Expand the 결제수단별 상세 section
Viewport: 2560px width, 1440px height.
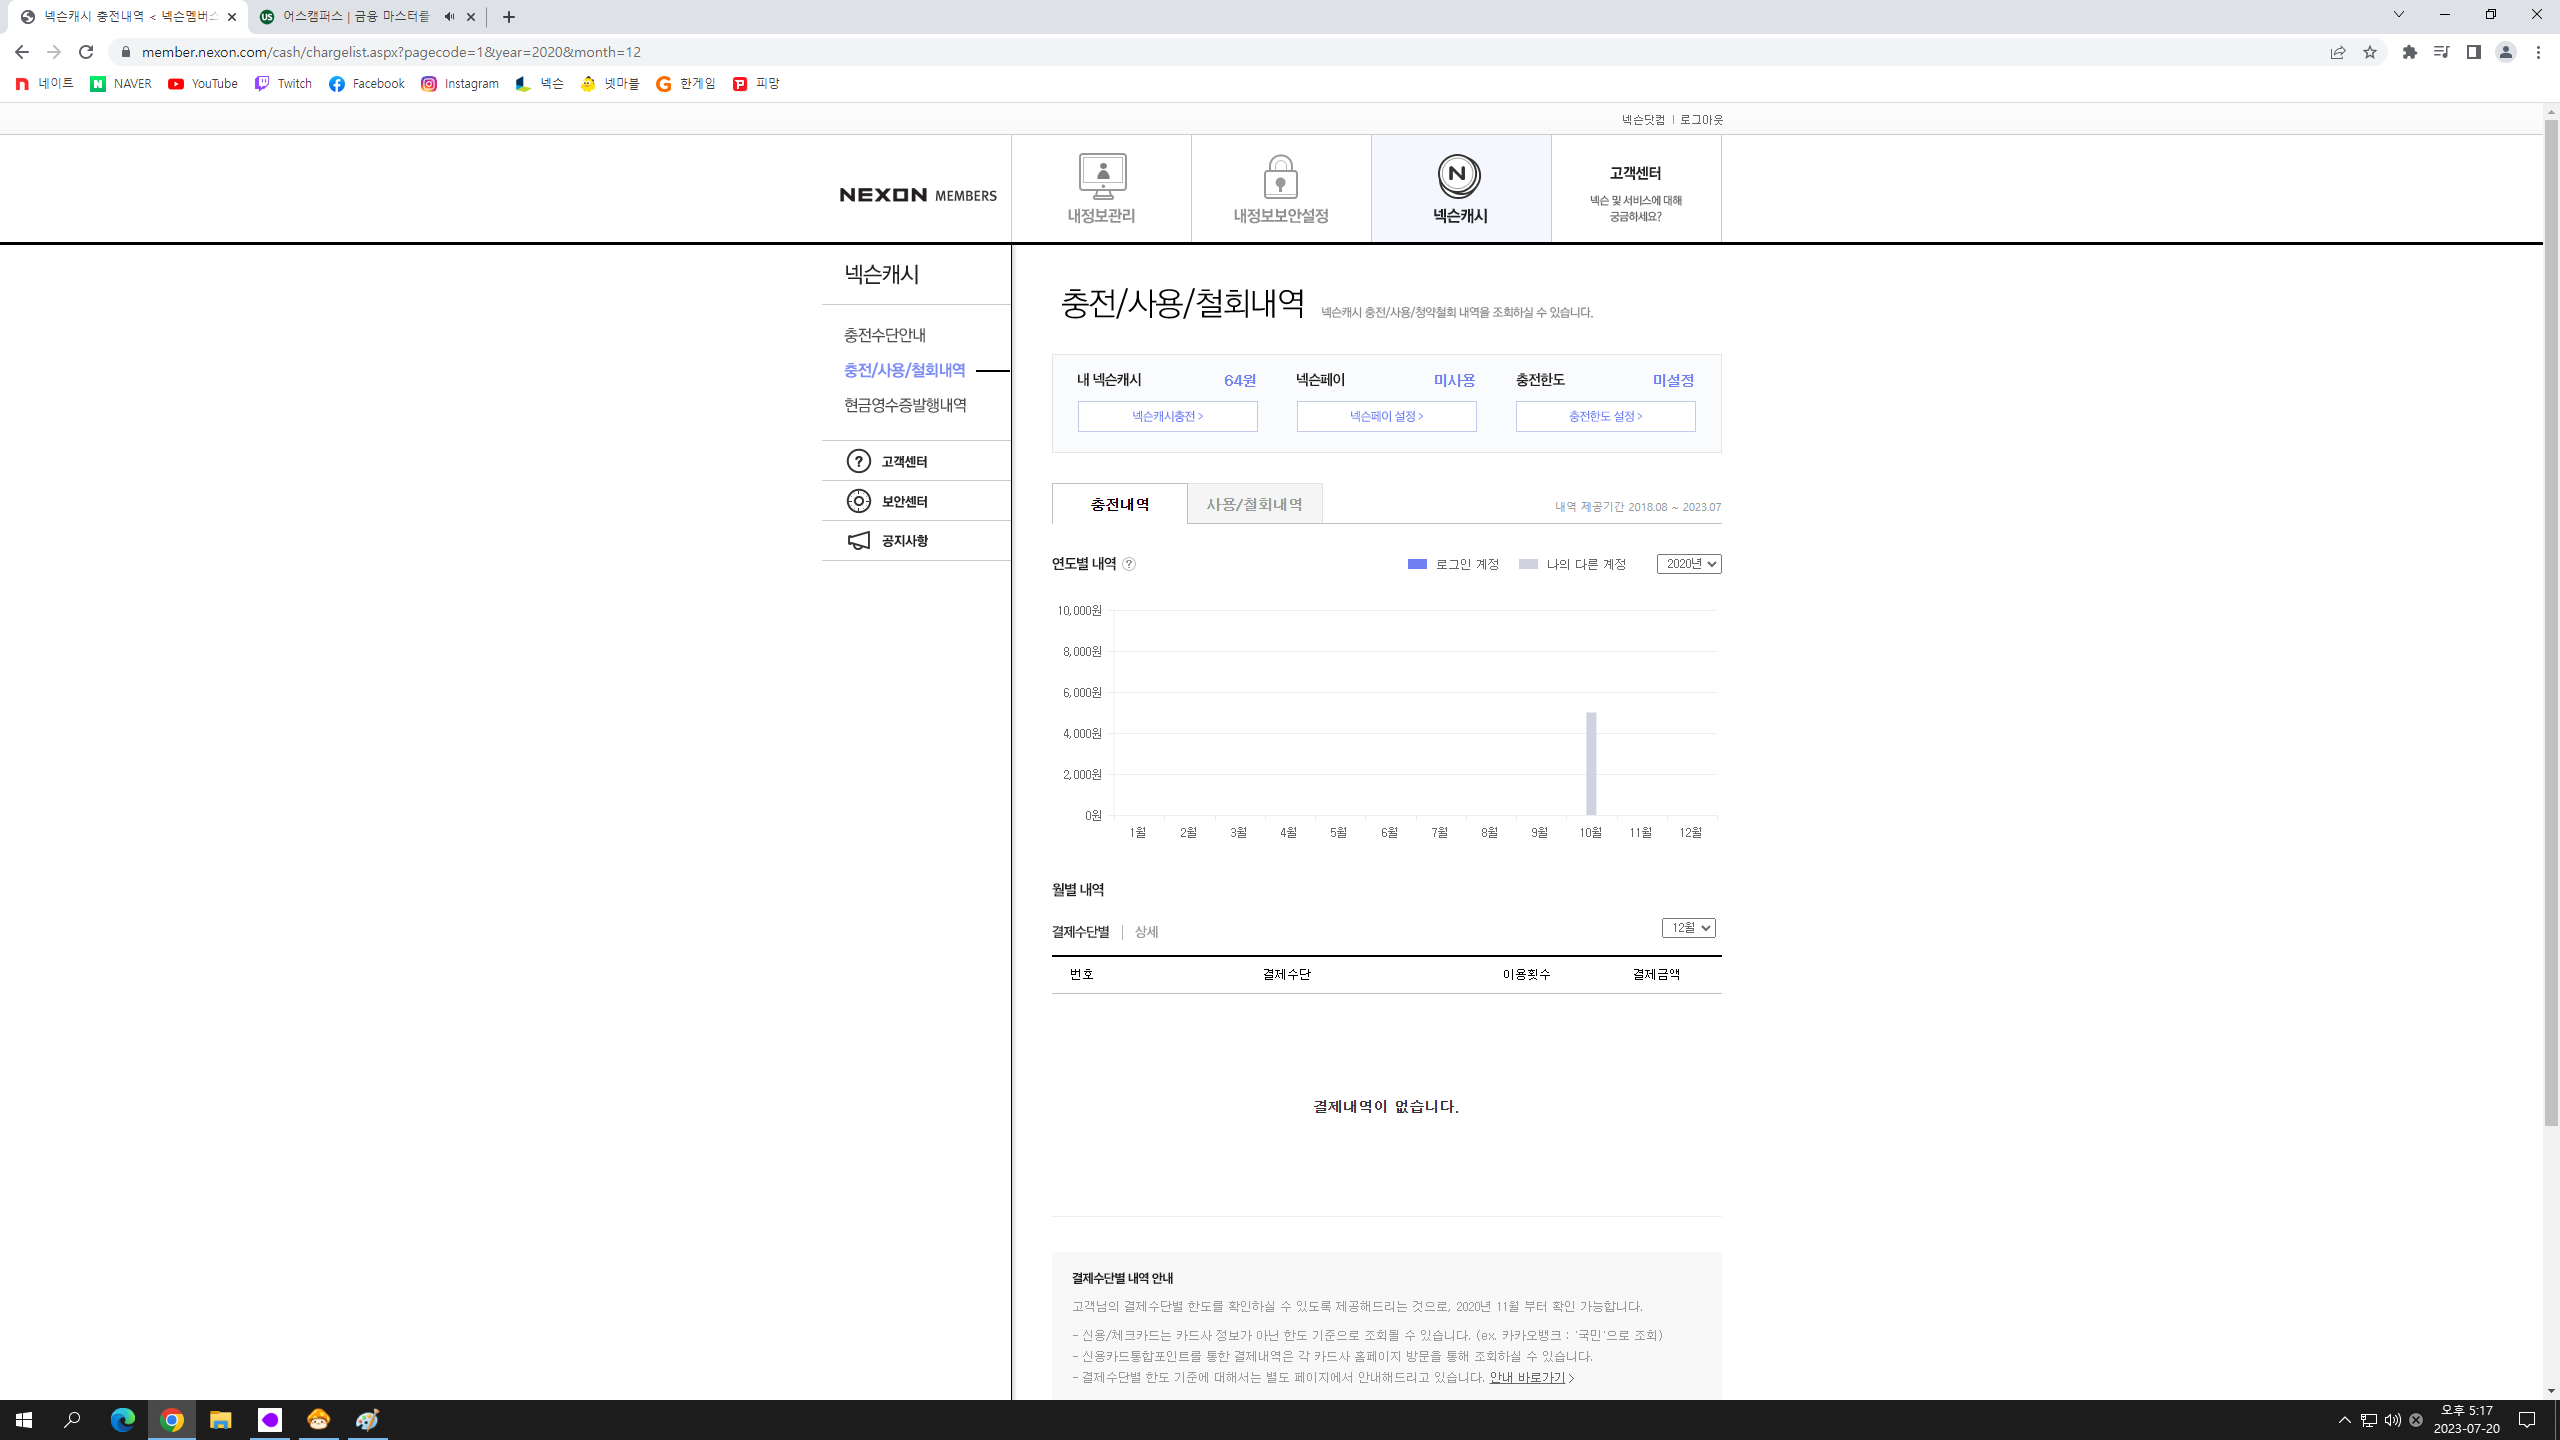pos(1146,932)
